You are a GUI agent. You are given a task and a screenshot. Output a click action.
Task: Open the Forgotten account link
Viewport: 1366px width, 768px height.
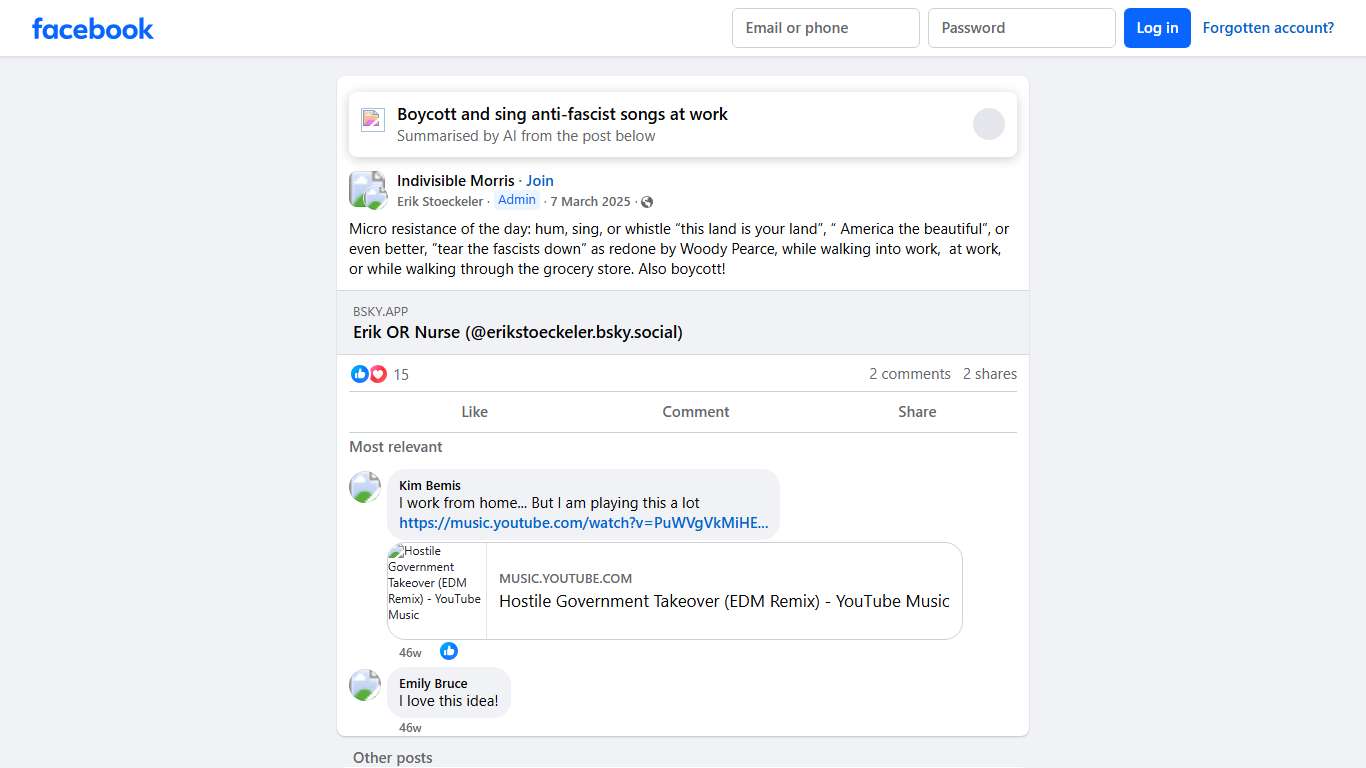pos(1268,28)
